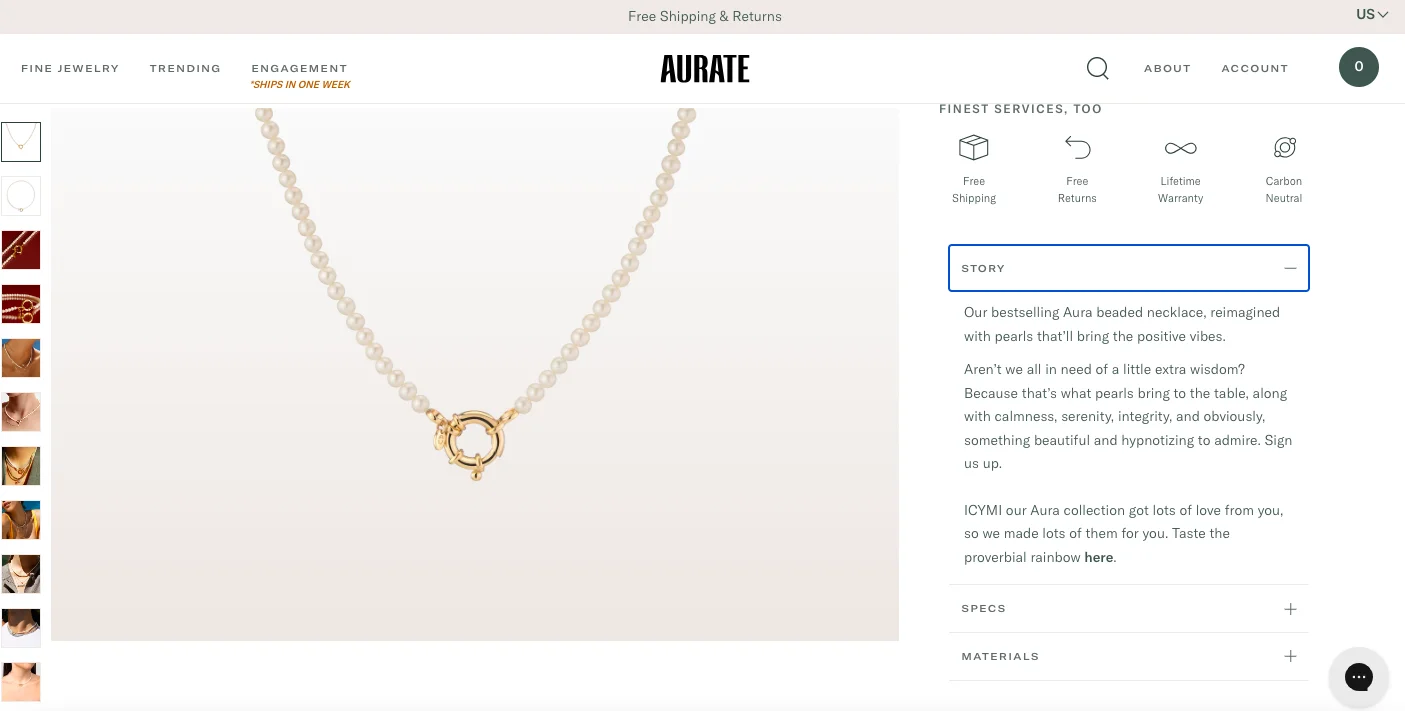Open the ABOUT page link

pos(1167,68)
